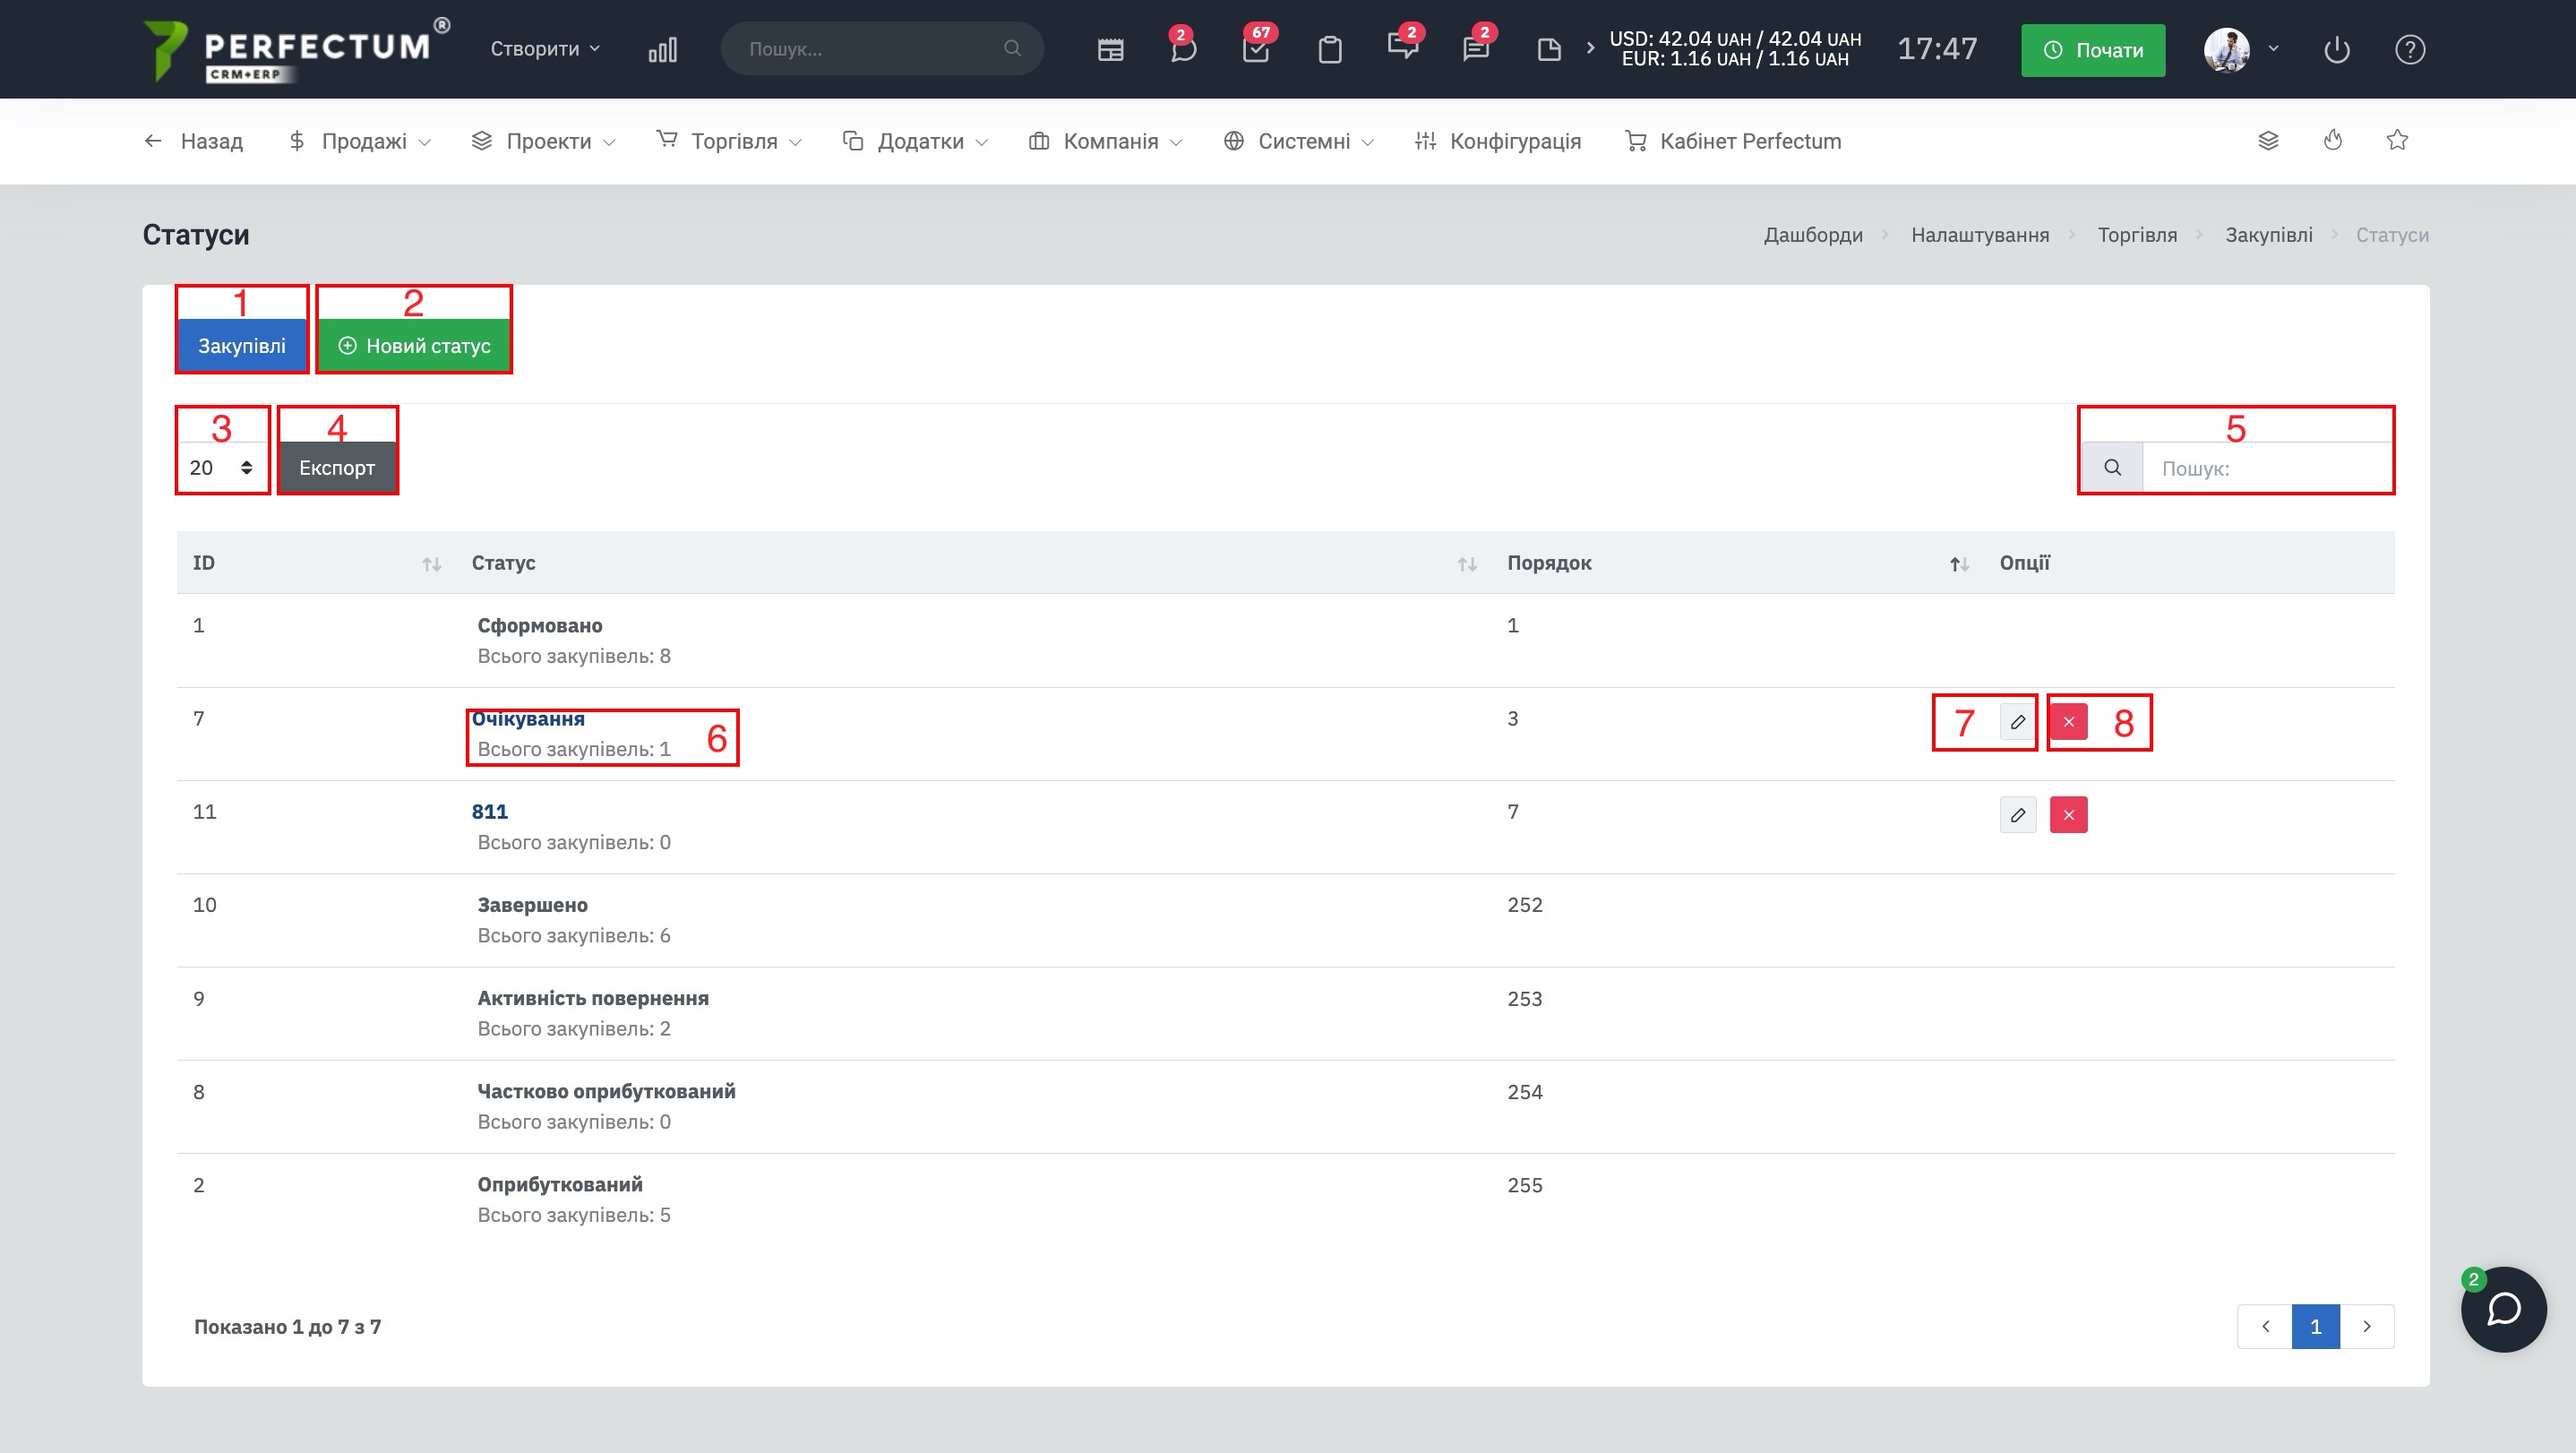Click the star favorites icon
2576x1453 pixels.
click(x=2397, y=141)
